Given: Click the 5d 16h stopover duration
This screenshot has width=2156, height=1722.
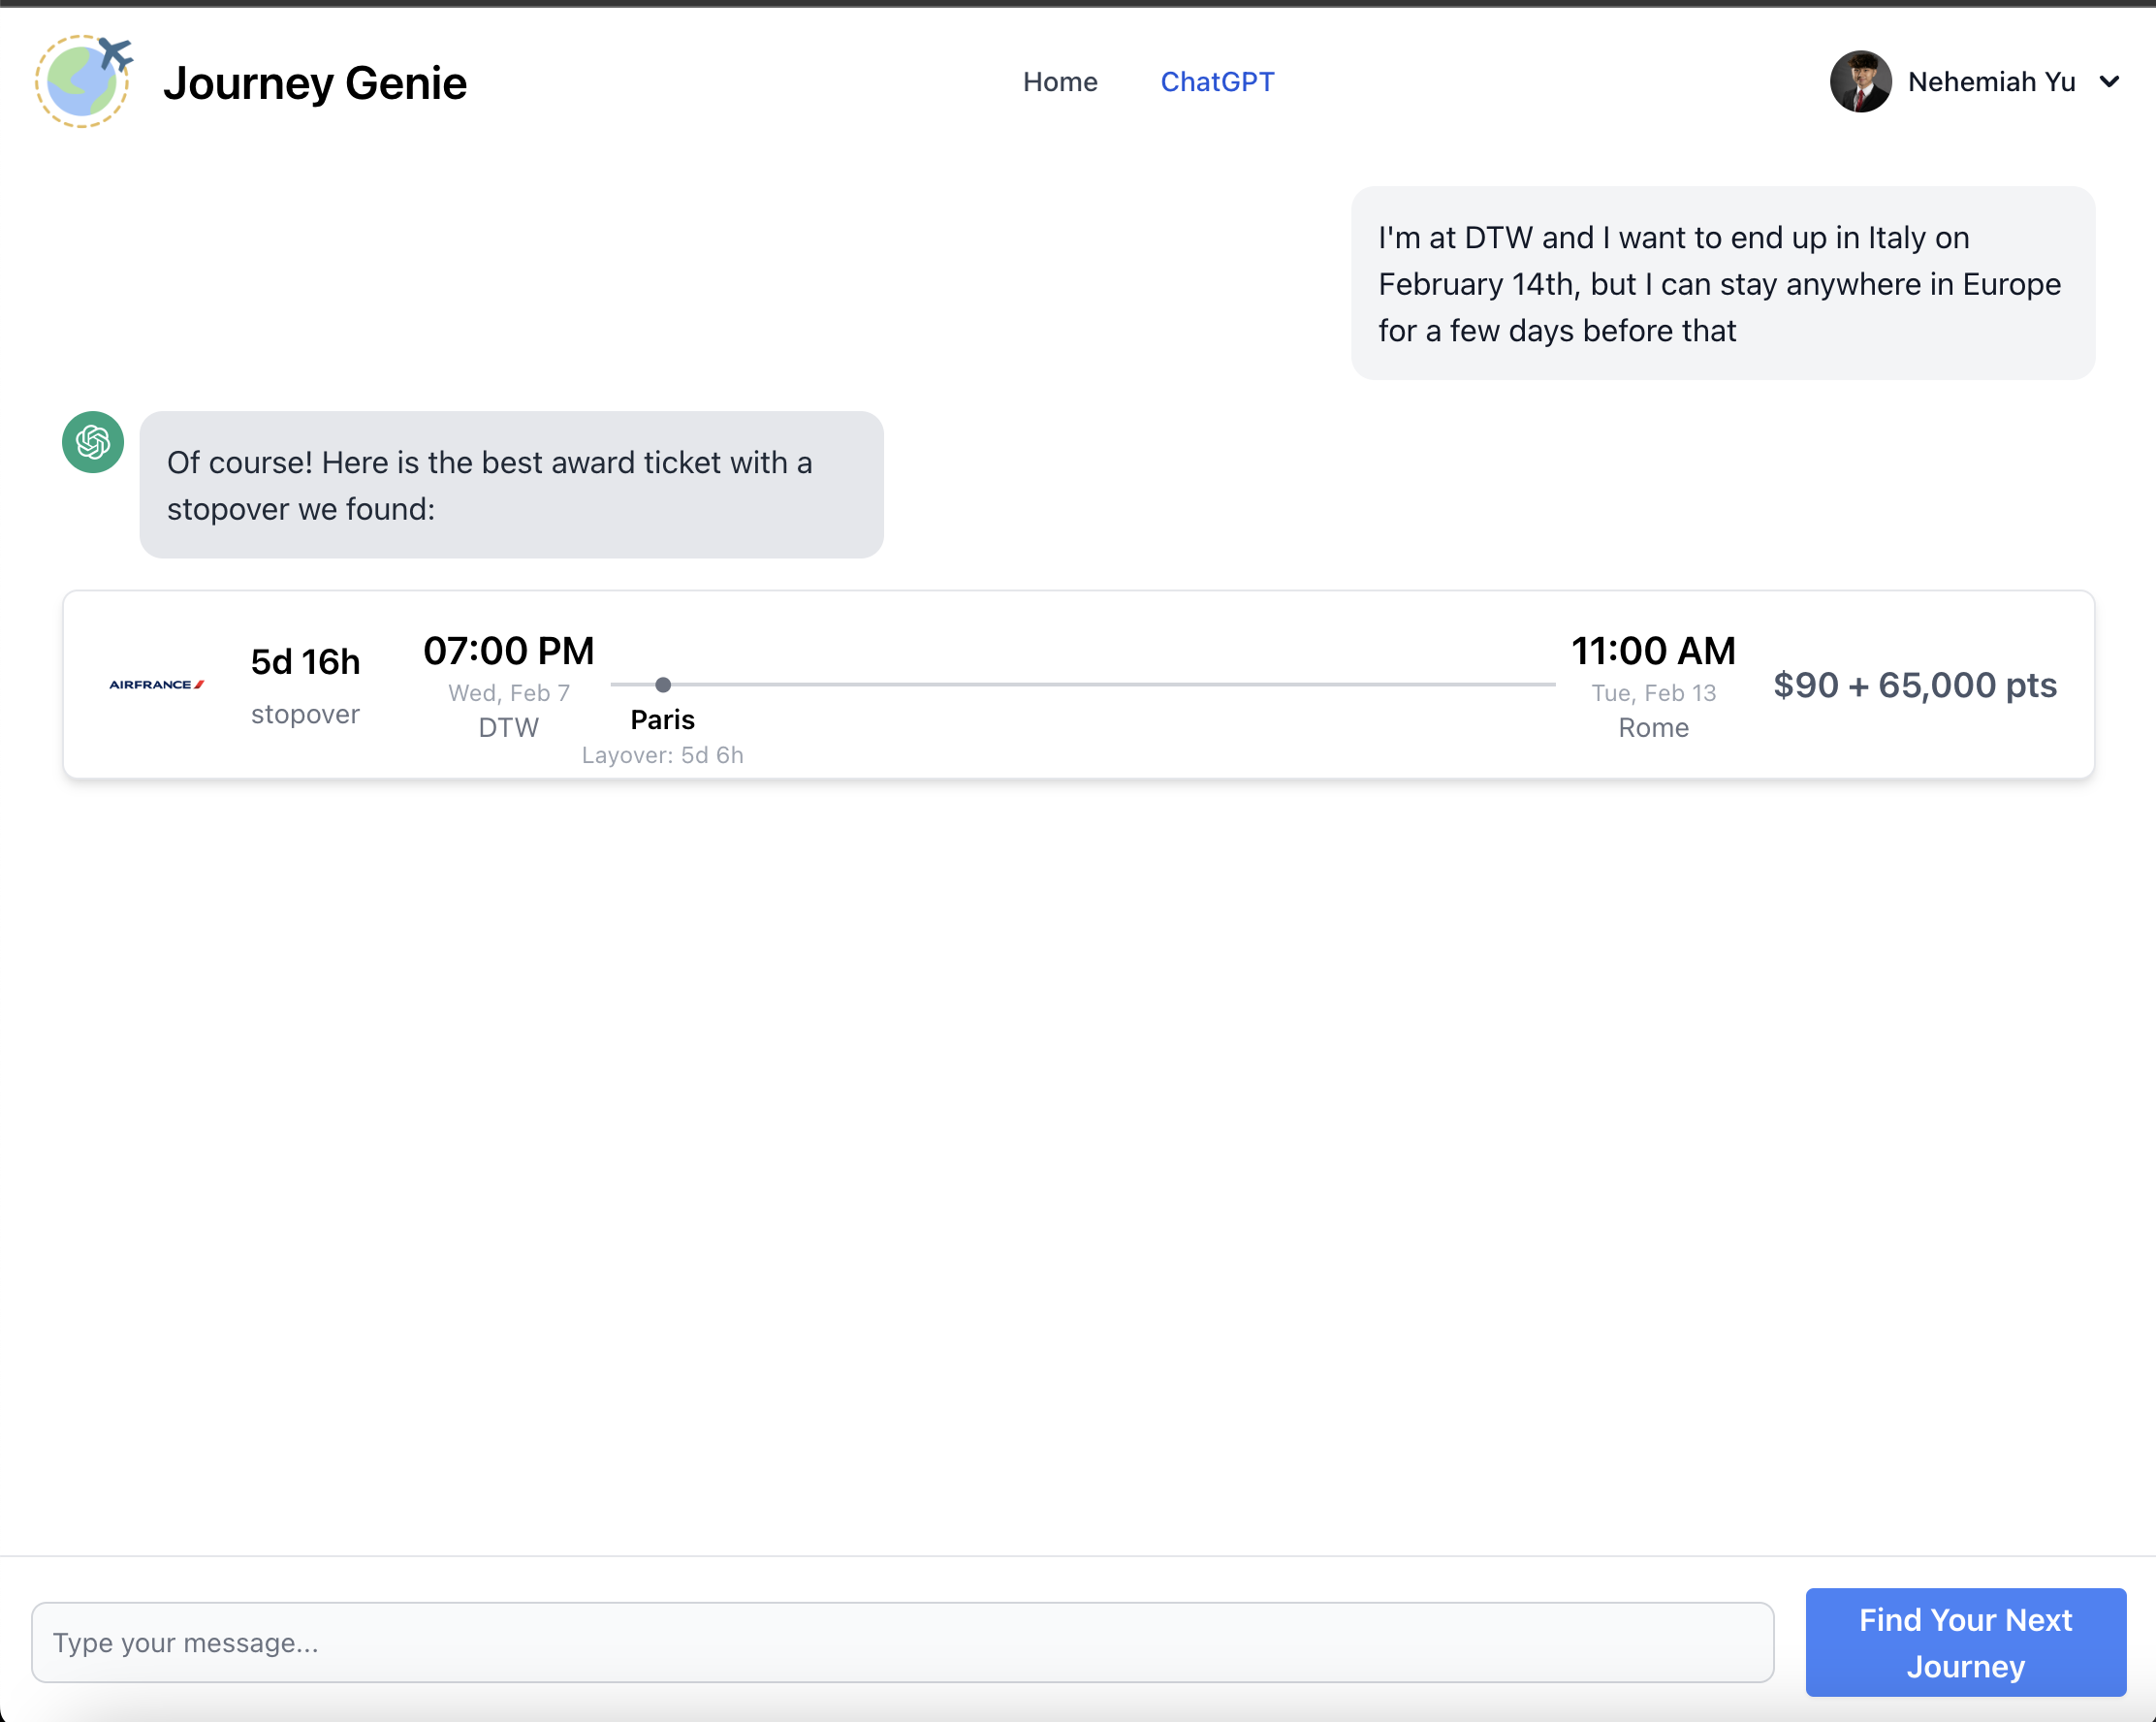Looking at the screenshot, I should pyautogui.click(x=305, y=662).
